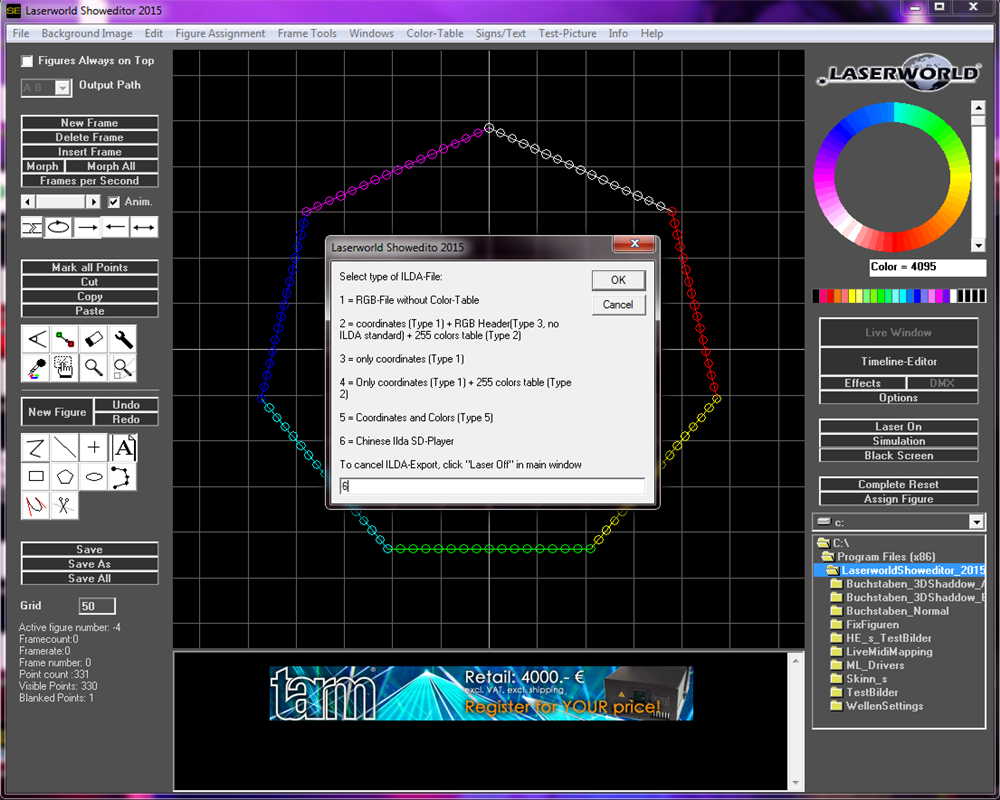Click the color scrollbar up arrow
1000x800 pixels.
[x=978, y=107]
